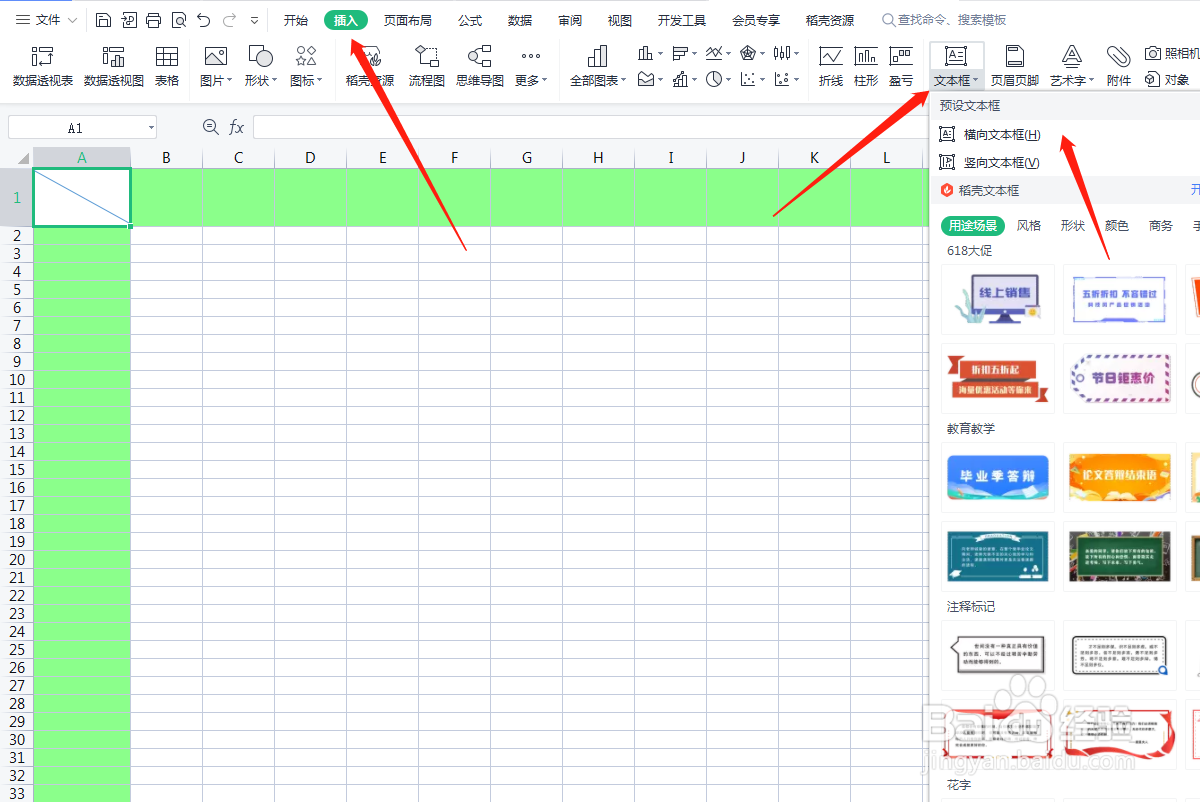Expand the quick access toolbar customize arrow
Viewport: 1200px width, 802px height.
(255, 20)
